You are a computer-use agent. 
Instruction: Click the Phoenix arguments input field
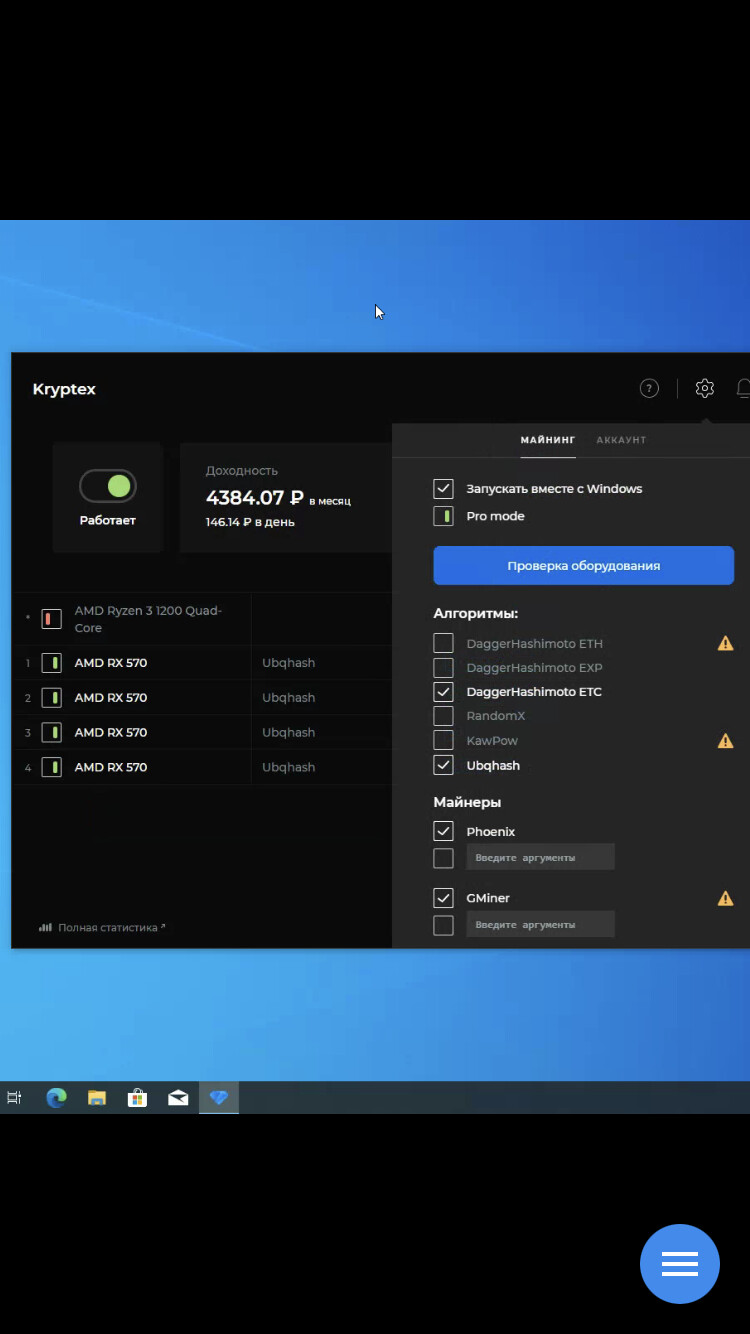pos(540,857)
